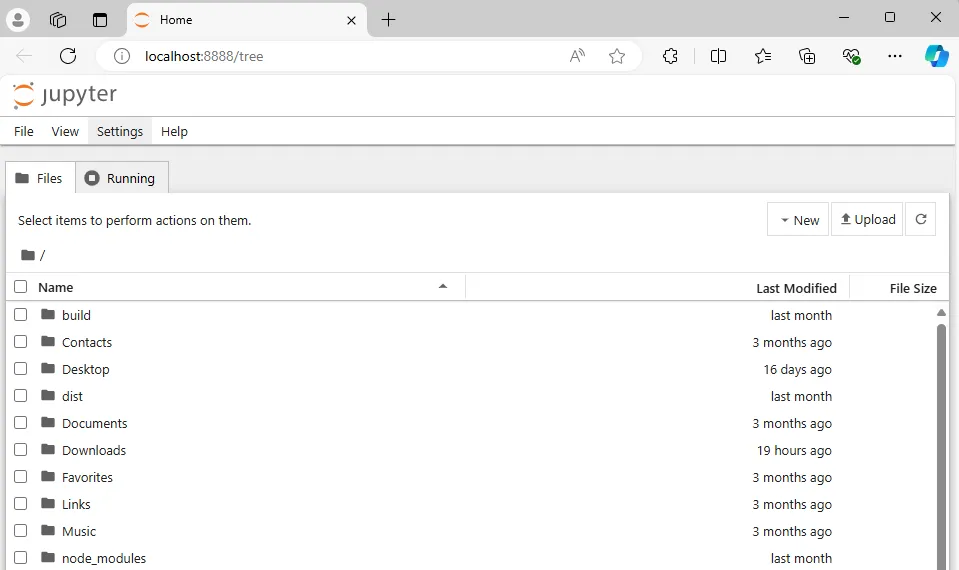Open the New dropdown menu
The image size is (959, 570).
click(798, 220)
